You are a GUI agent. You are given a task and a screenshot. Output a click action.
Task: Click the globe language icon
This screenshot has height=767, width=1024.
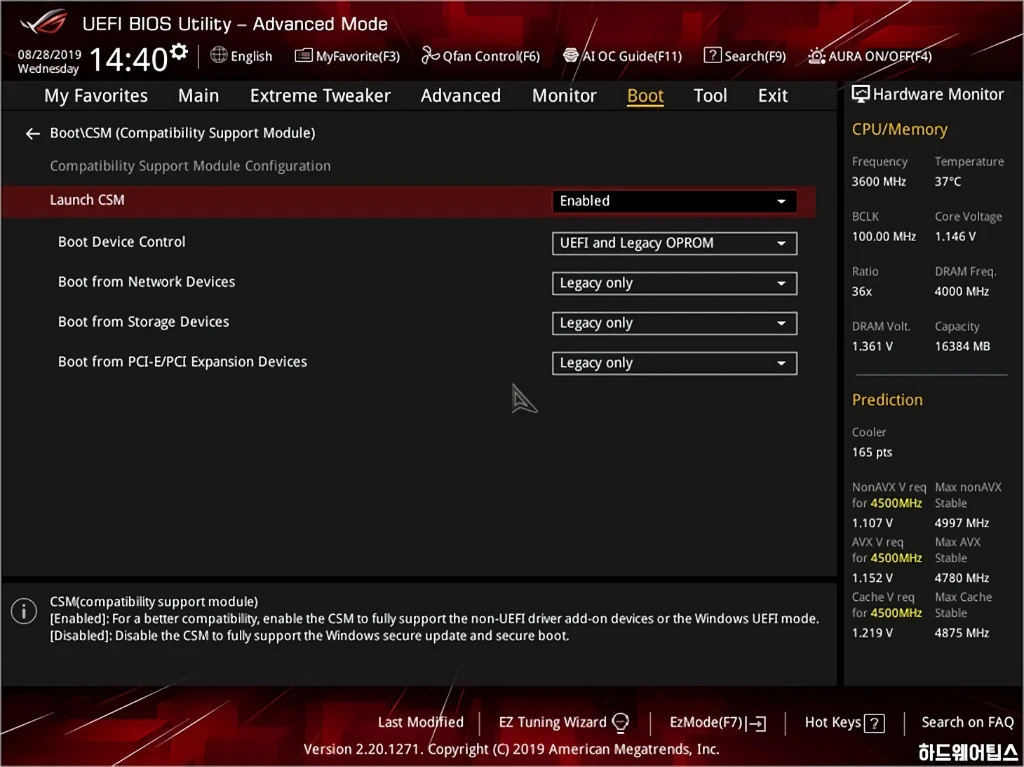point(219,55)
